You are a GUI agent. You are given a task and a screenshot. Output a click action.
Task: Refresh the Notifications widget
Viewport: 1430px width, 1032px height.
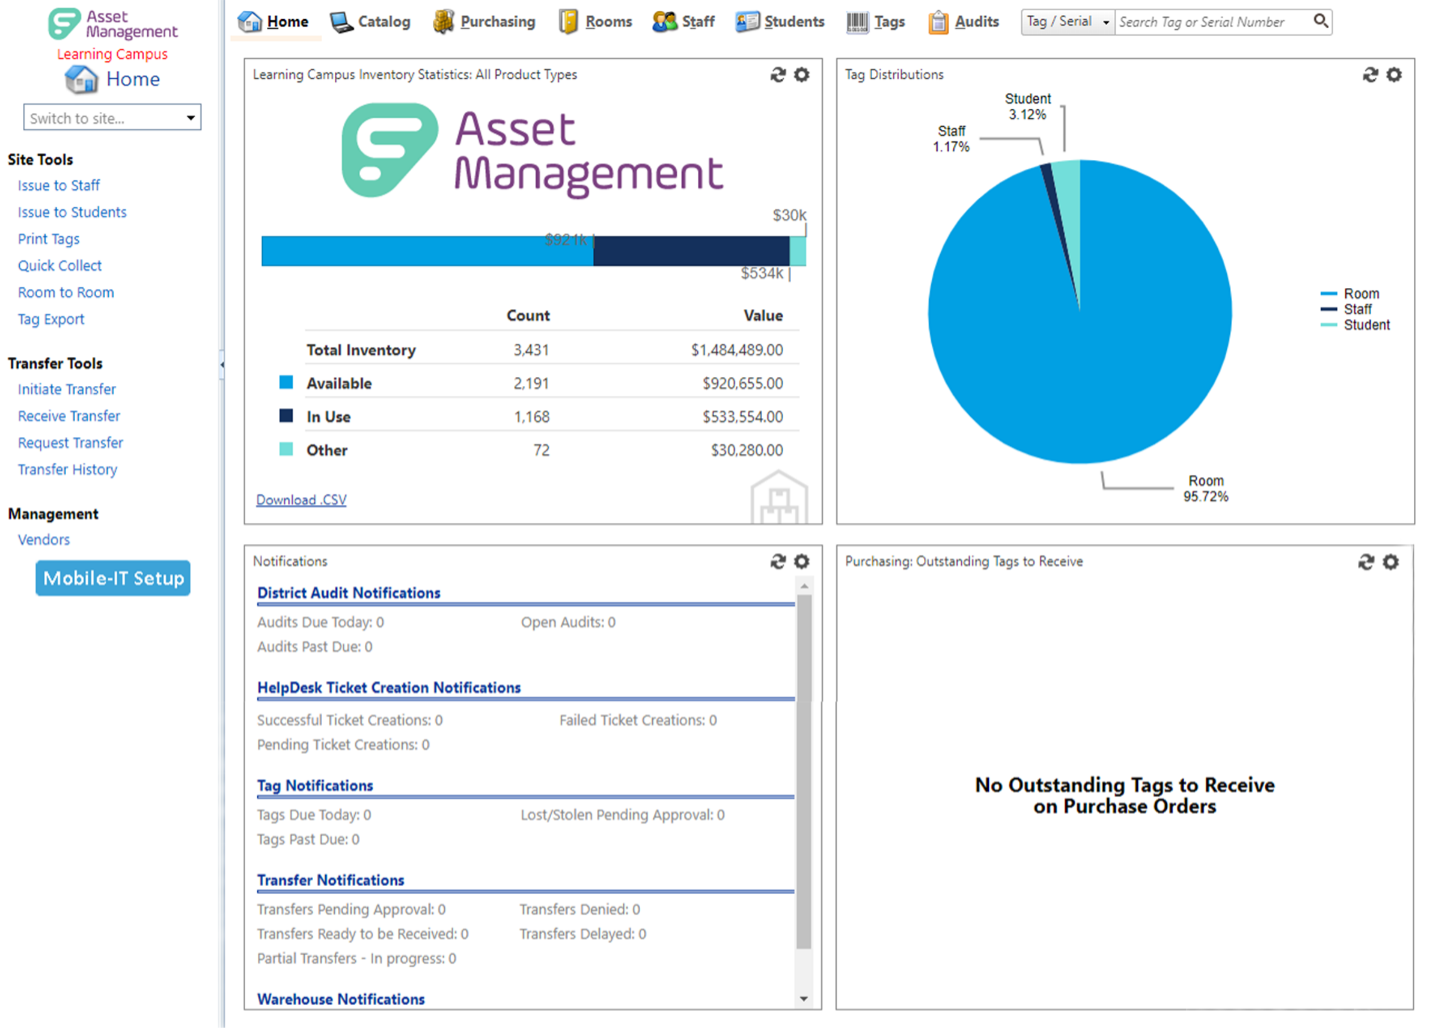point(778,562)
